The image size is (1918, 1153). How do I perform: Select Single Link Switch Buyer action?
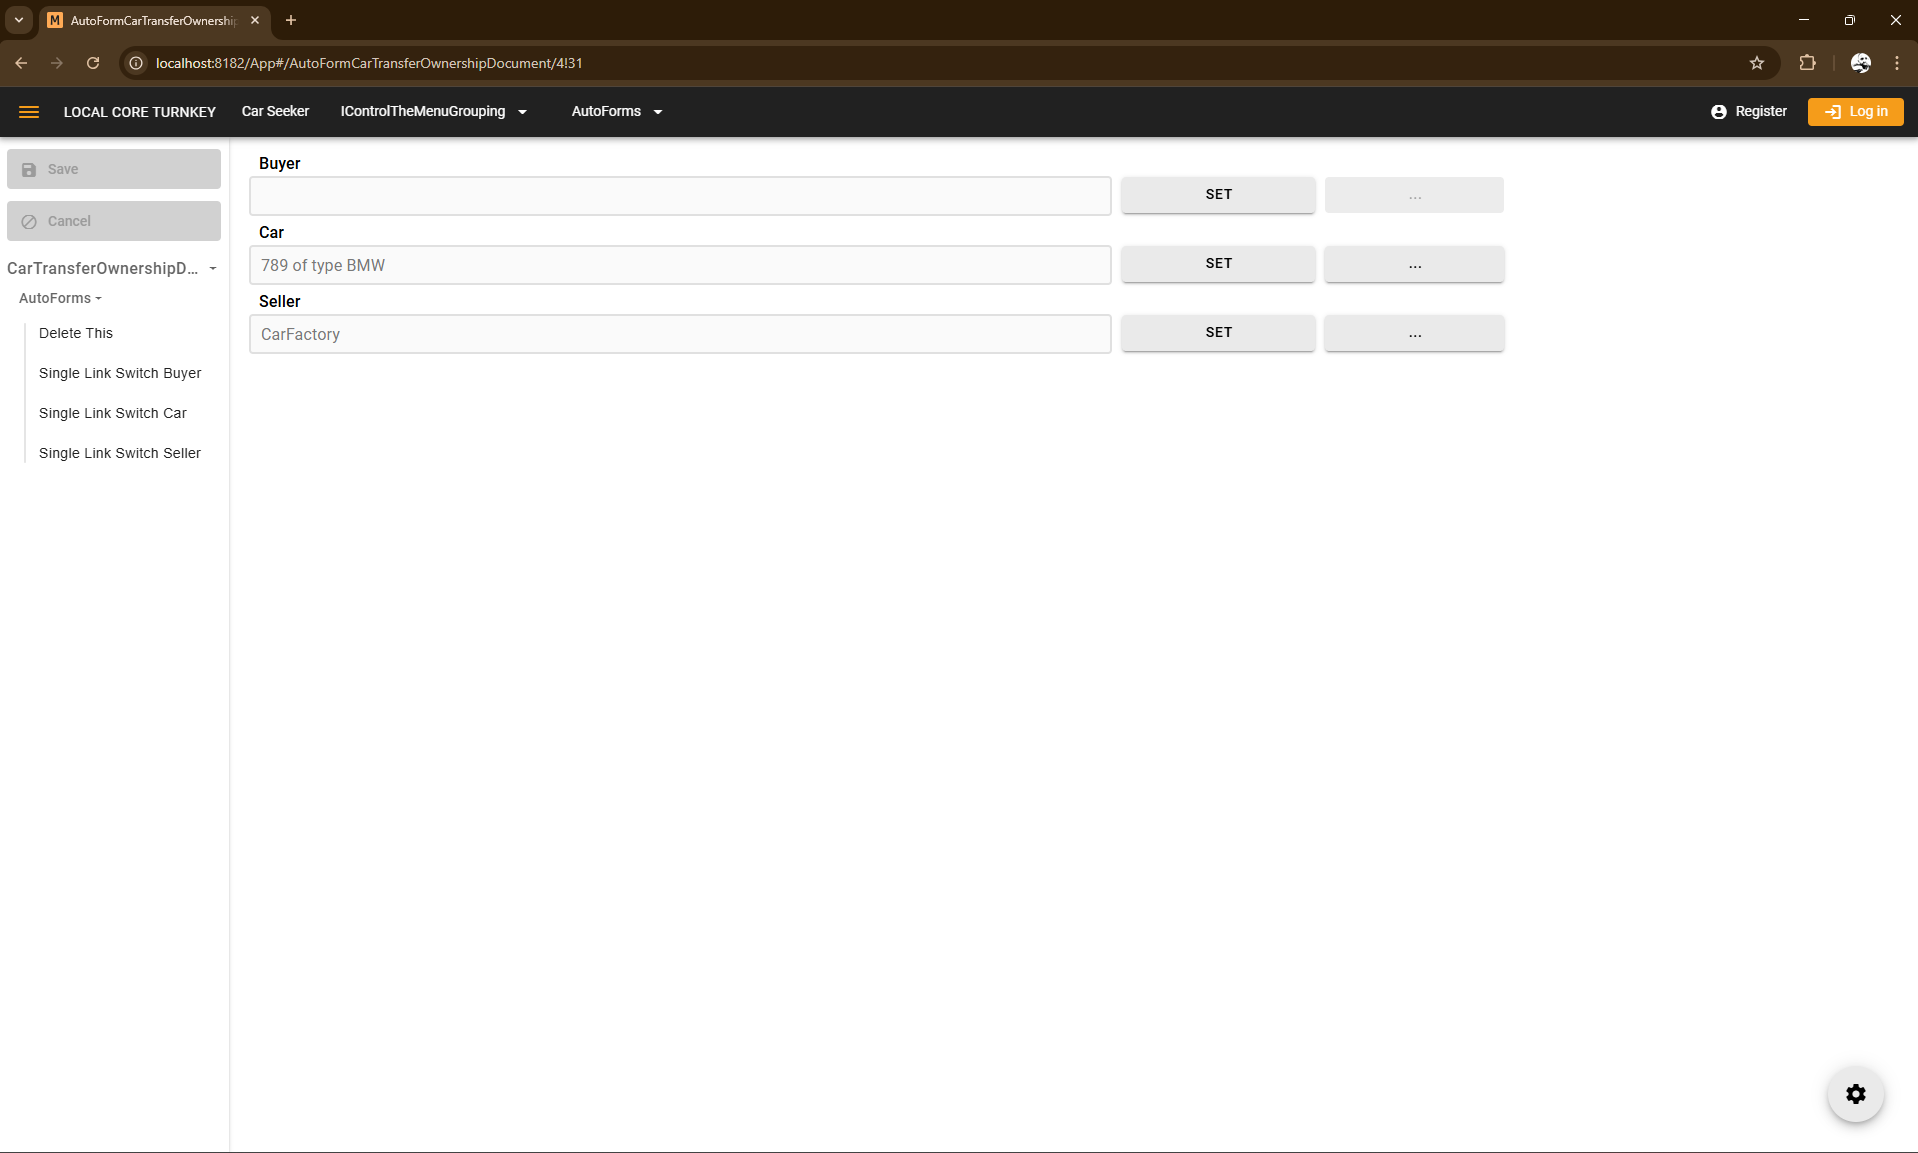coord(120,373)
